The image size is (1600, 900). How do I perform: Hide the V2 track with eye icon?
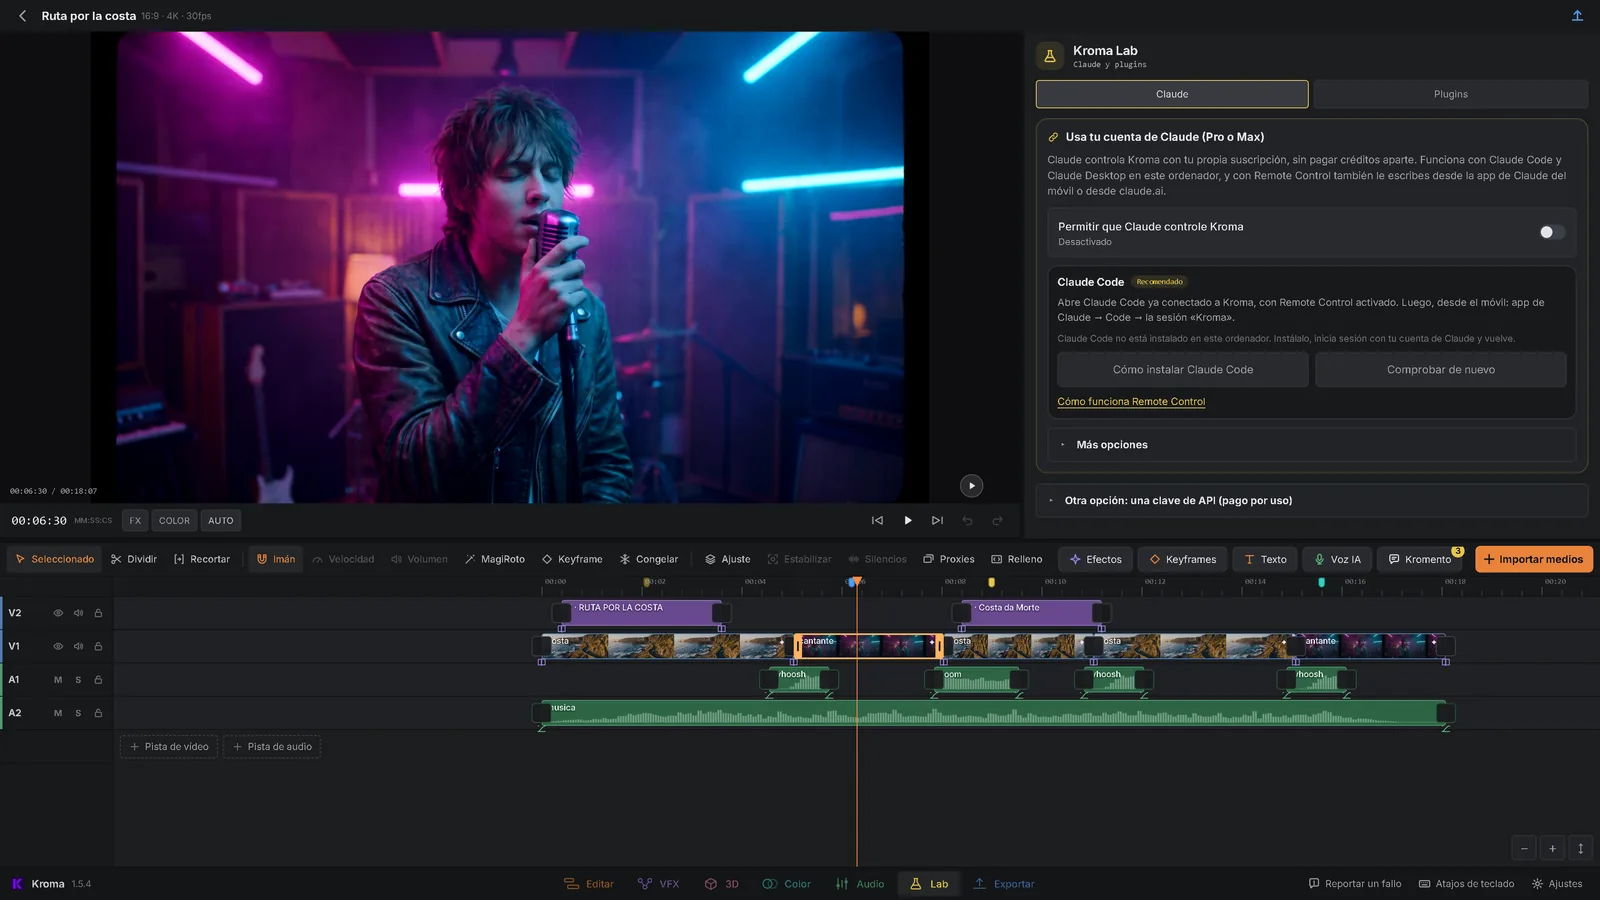58,613
